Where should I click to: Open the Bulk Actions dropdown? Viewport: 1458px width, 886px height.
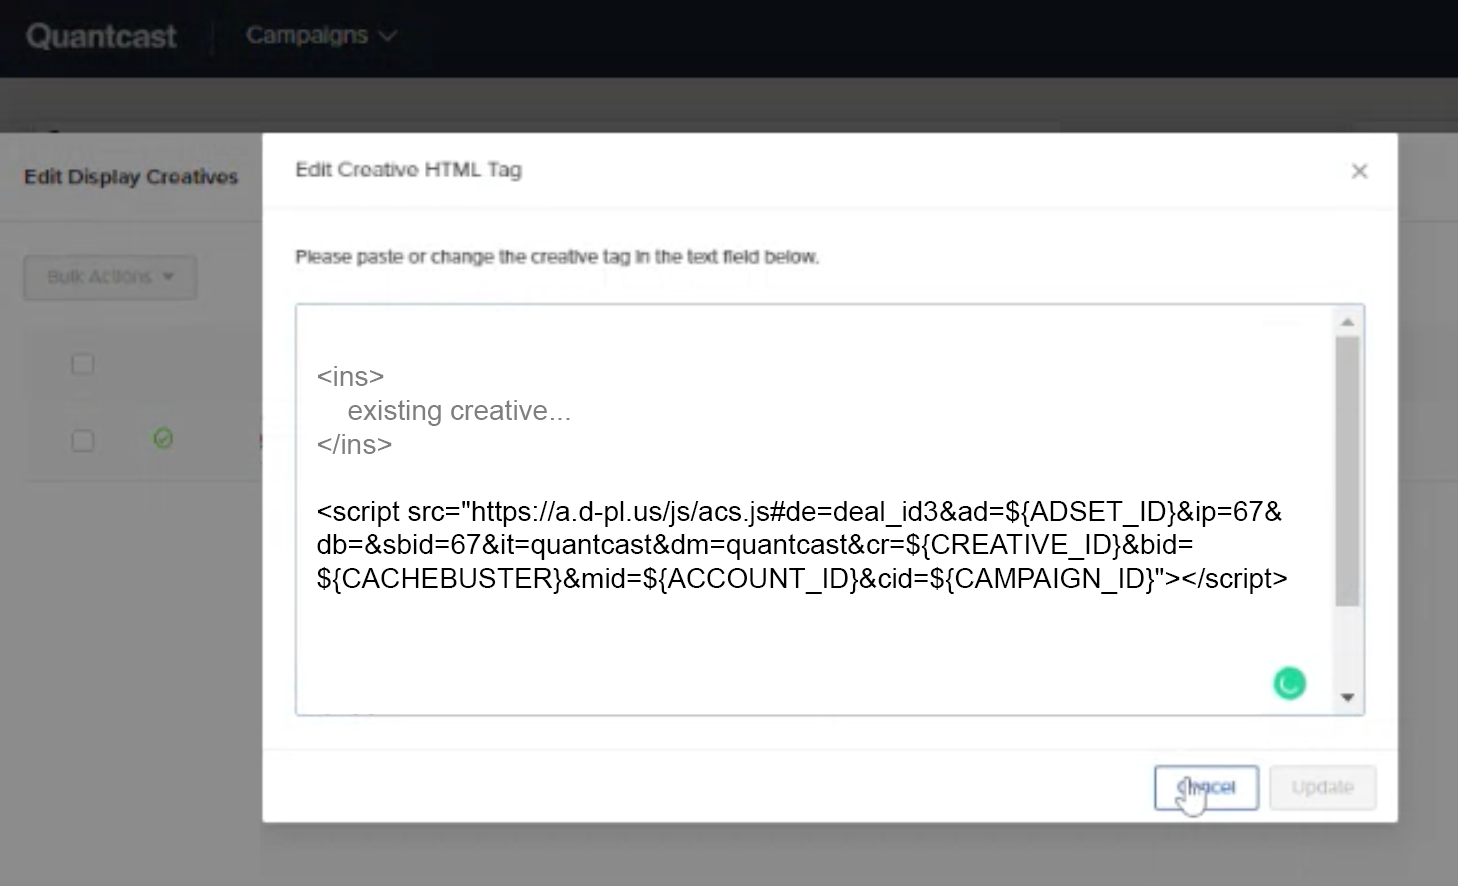[x=109, y=277]
